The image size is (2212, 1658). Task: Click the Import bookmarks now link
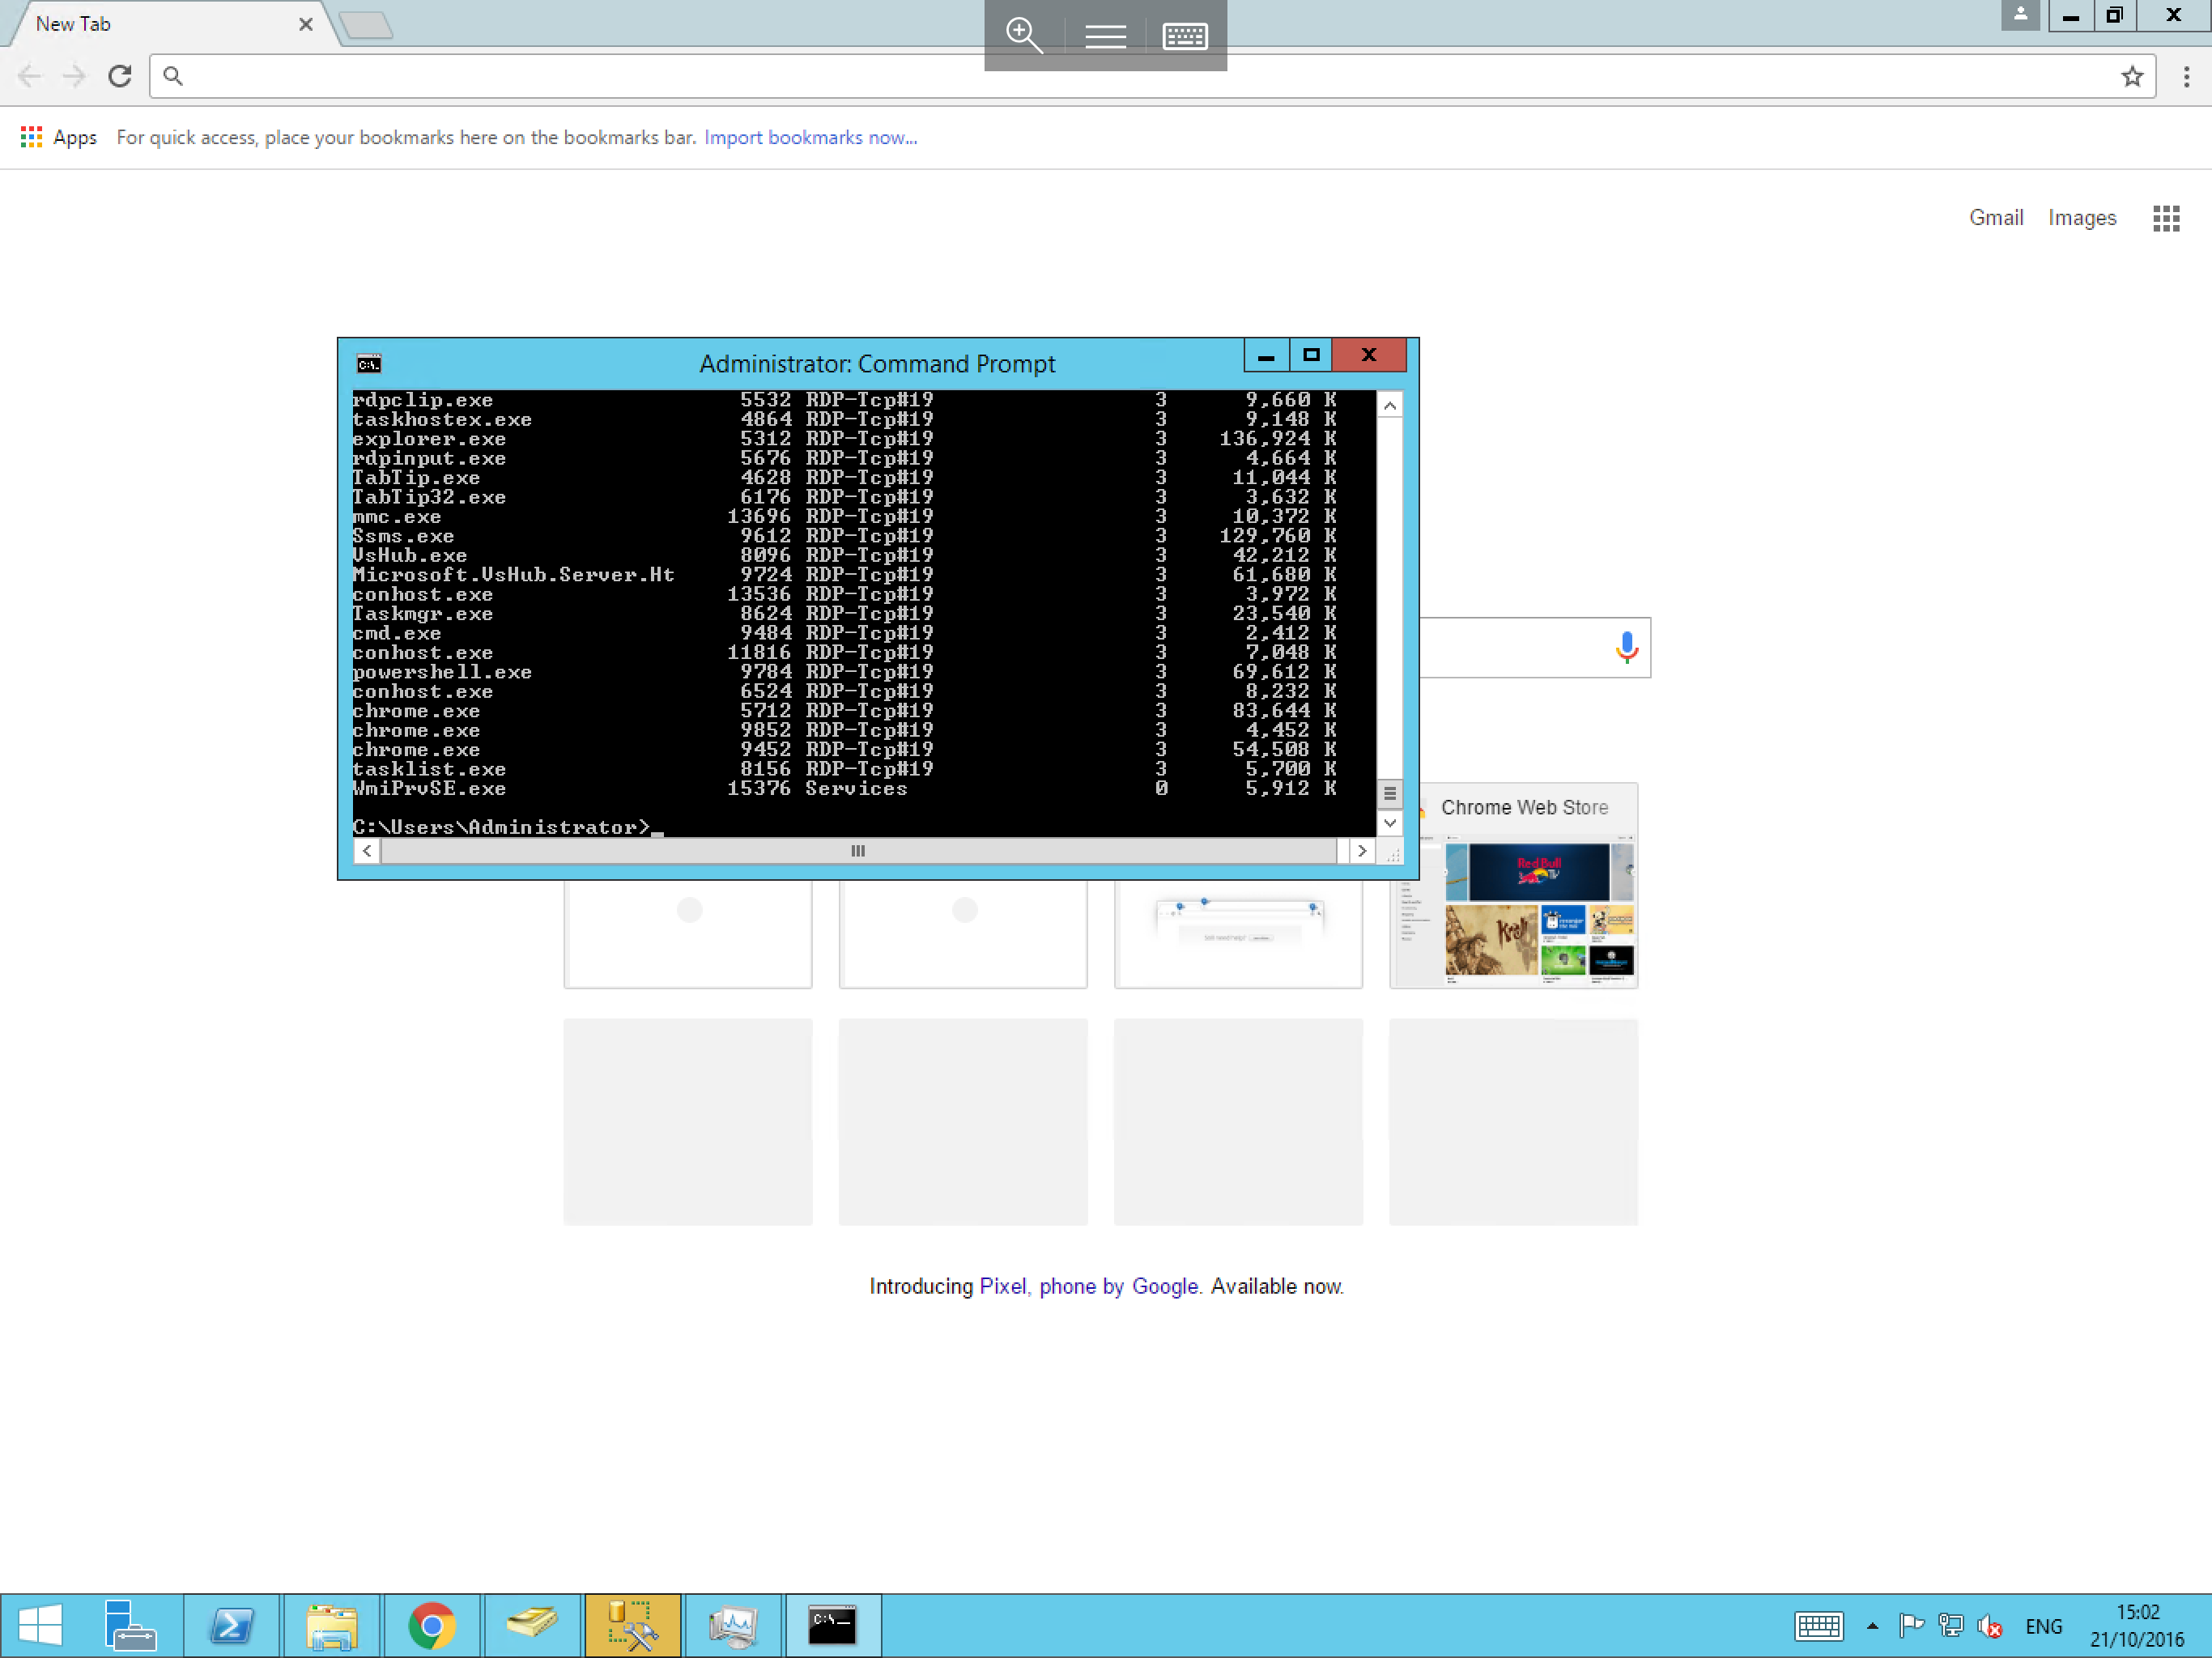810,137
